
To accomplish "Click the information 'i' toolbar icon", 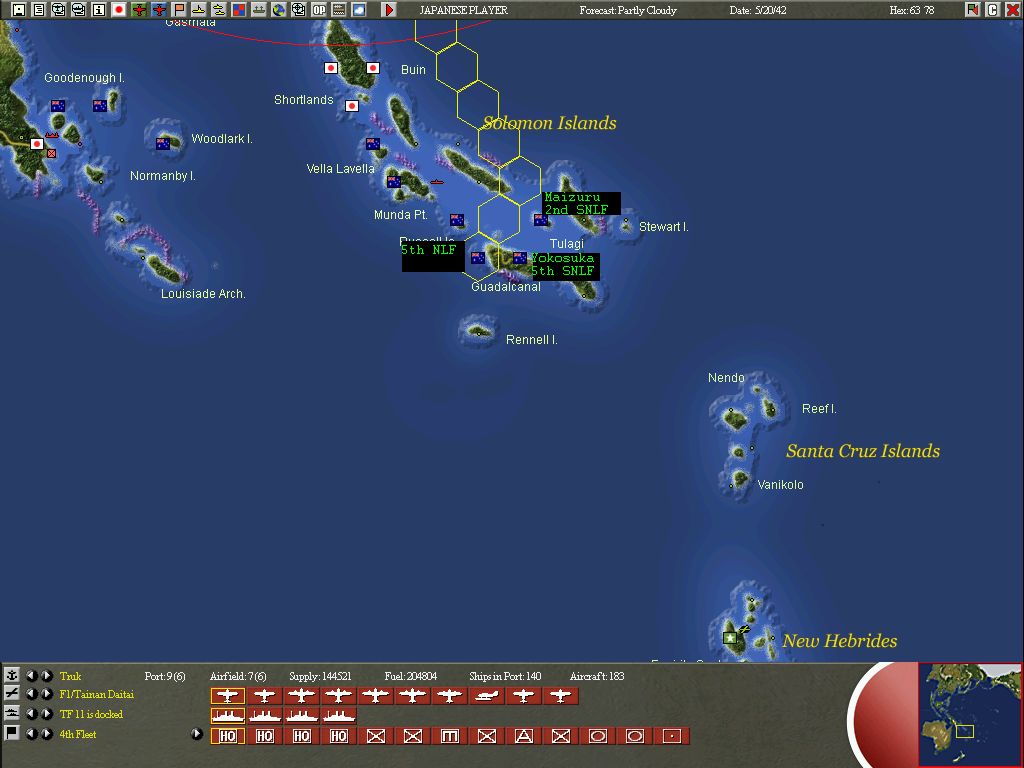I will [99, 10].
